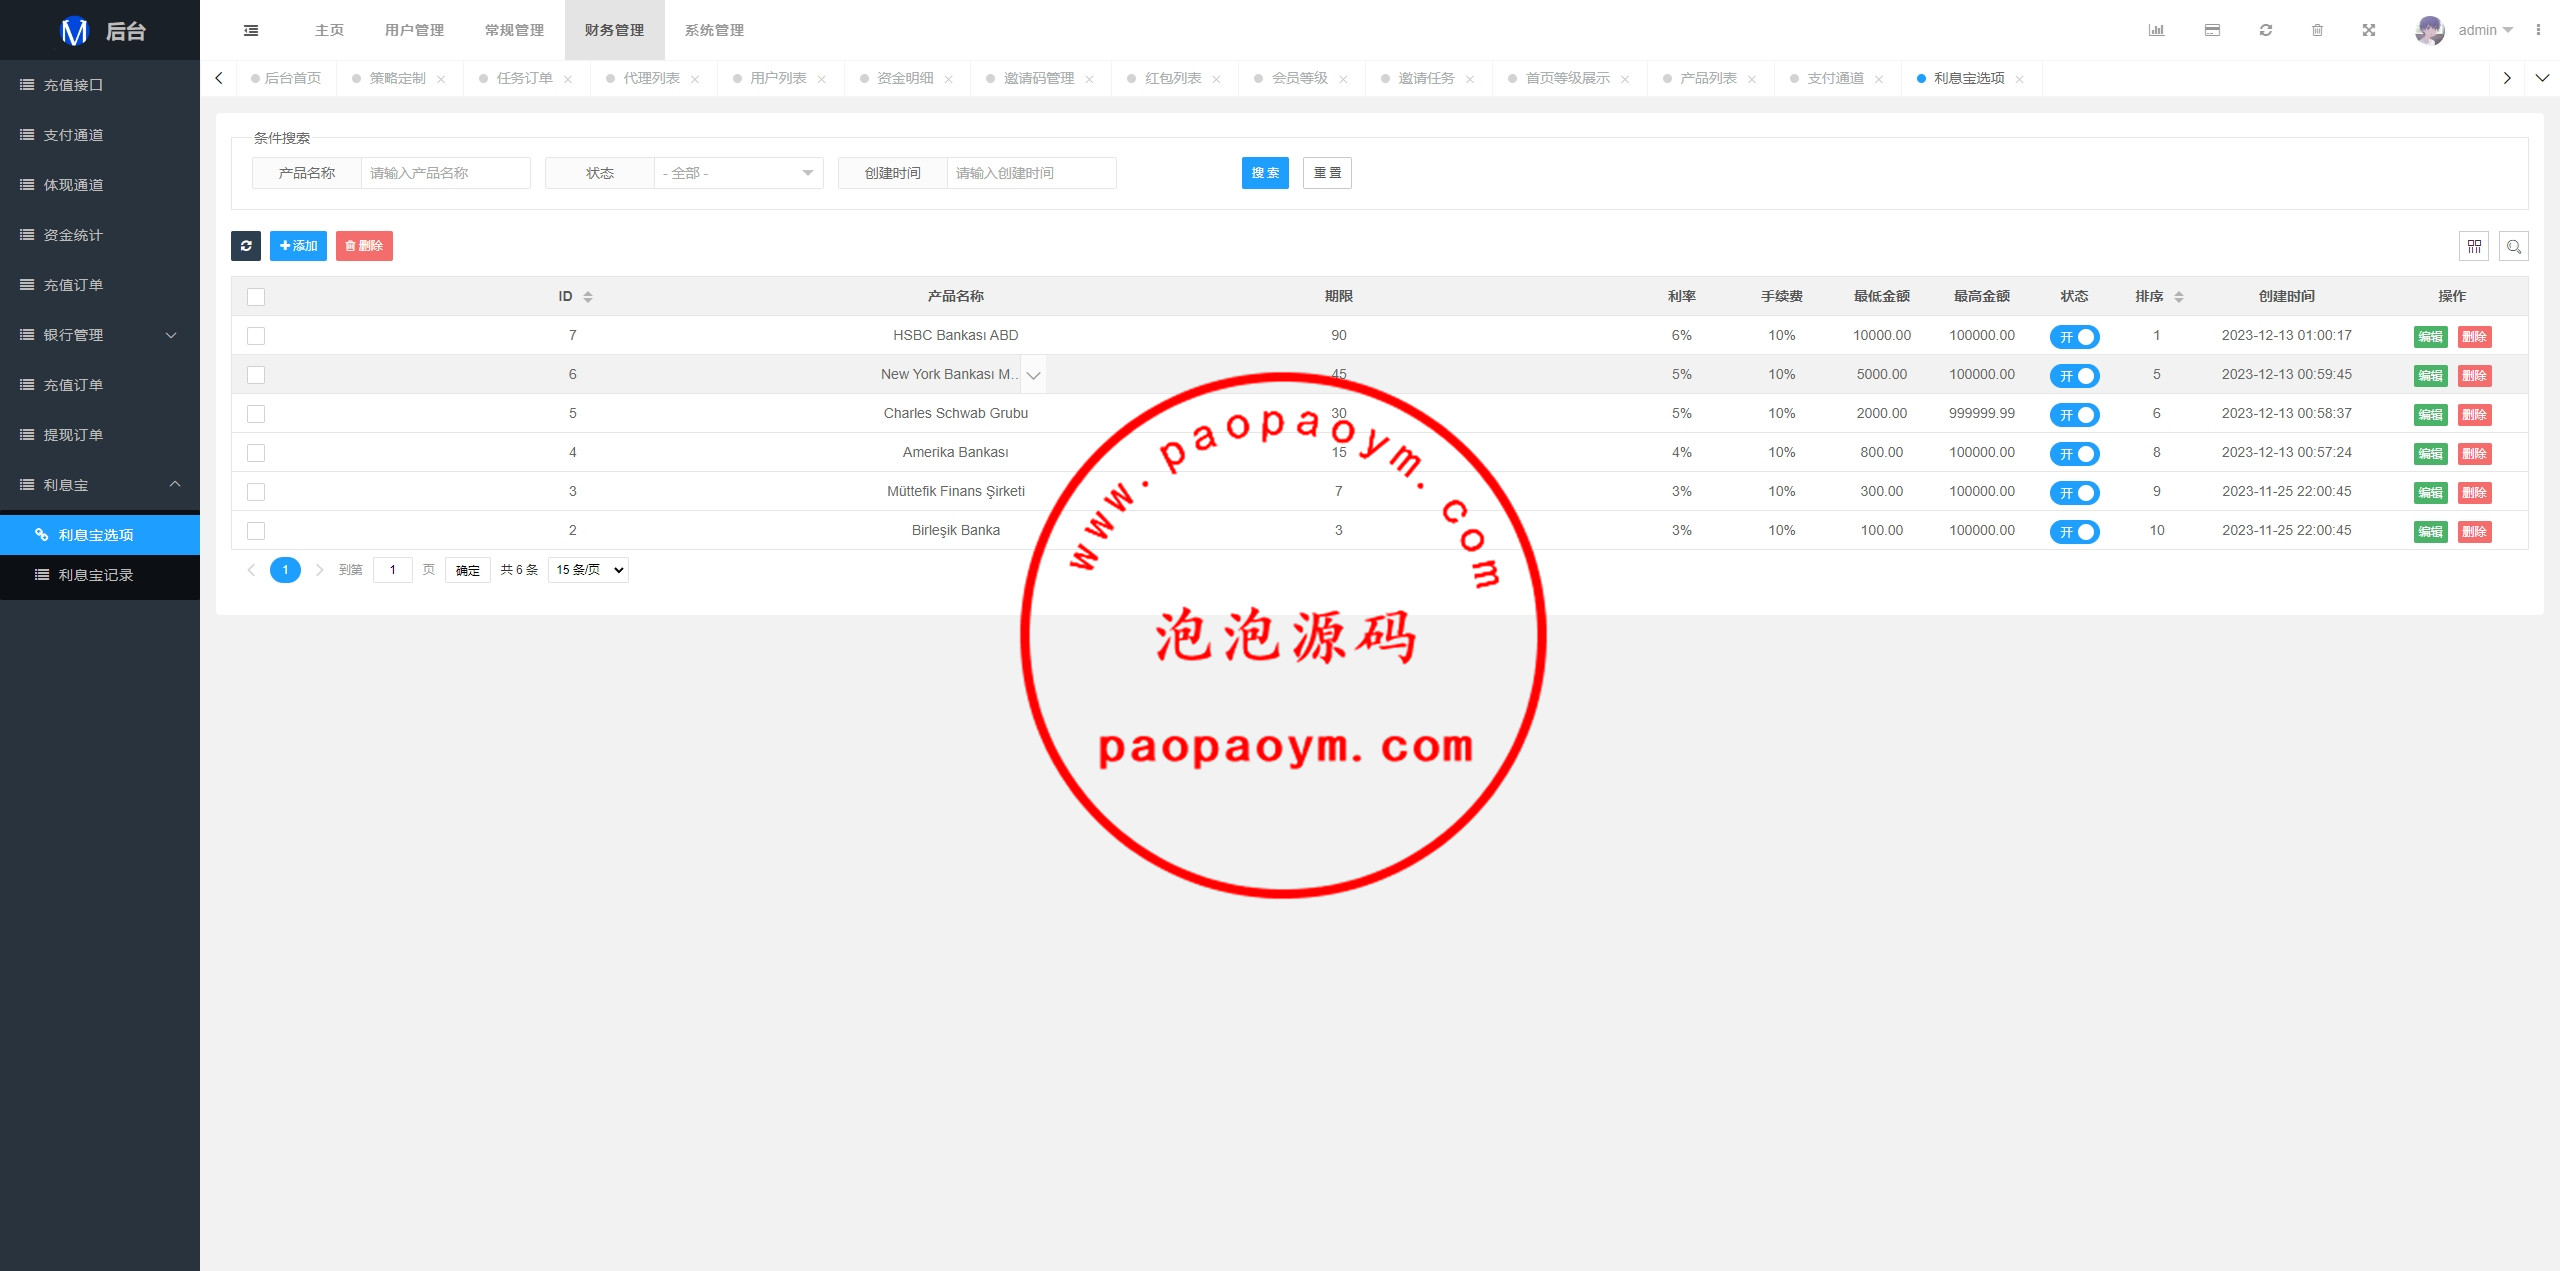The height and width of the screenshot is (1271, 2560).
Task: Click the 创建时间 date input
Action: pyautogui.click(x=1031, y=173)
